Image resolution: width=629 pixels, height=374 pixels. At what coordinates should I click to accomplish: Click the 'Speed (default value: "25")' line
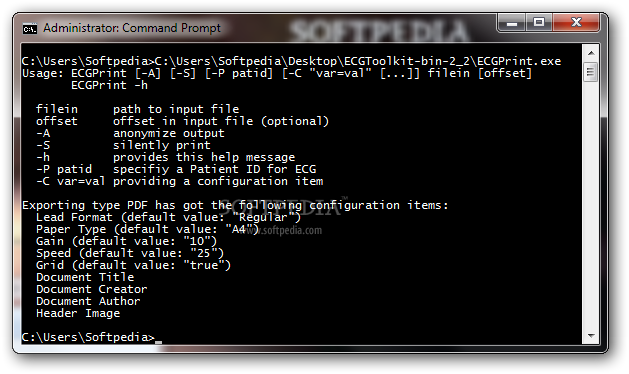(130, 254)
